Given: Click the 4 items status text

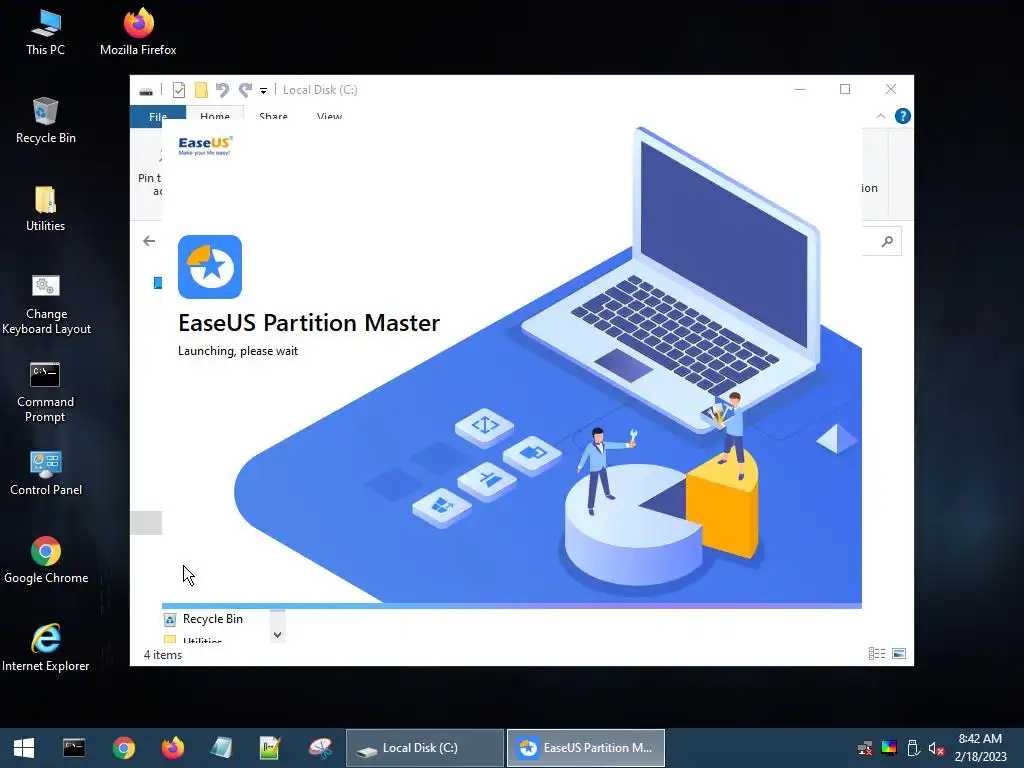Looking at the screenshot, I should coord(163,655).
